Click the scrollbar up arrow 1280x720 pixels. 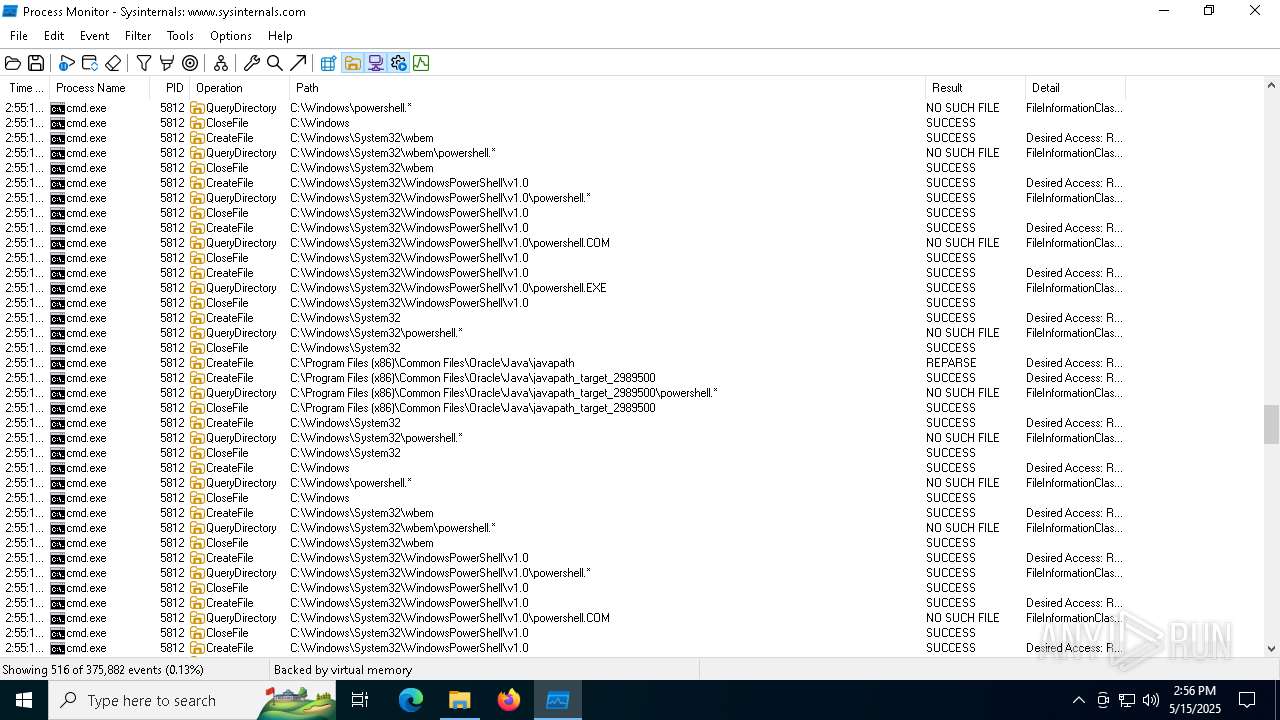tap(1271, 88)
